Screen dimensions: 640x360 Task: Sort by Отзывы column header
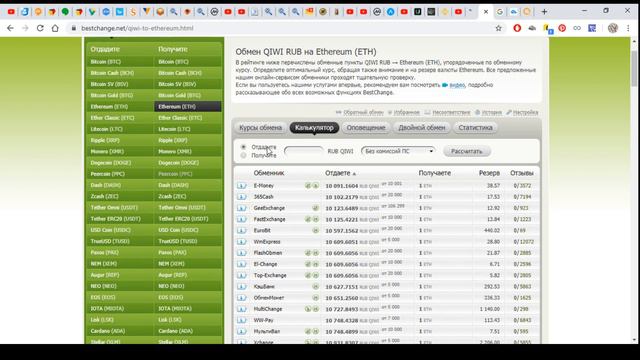[522, 173]
